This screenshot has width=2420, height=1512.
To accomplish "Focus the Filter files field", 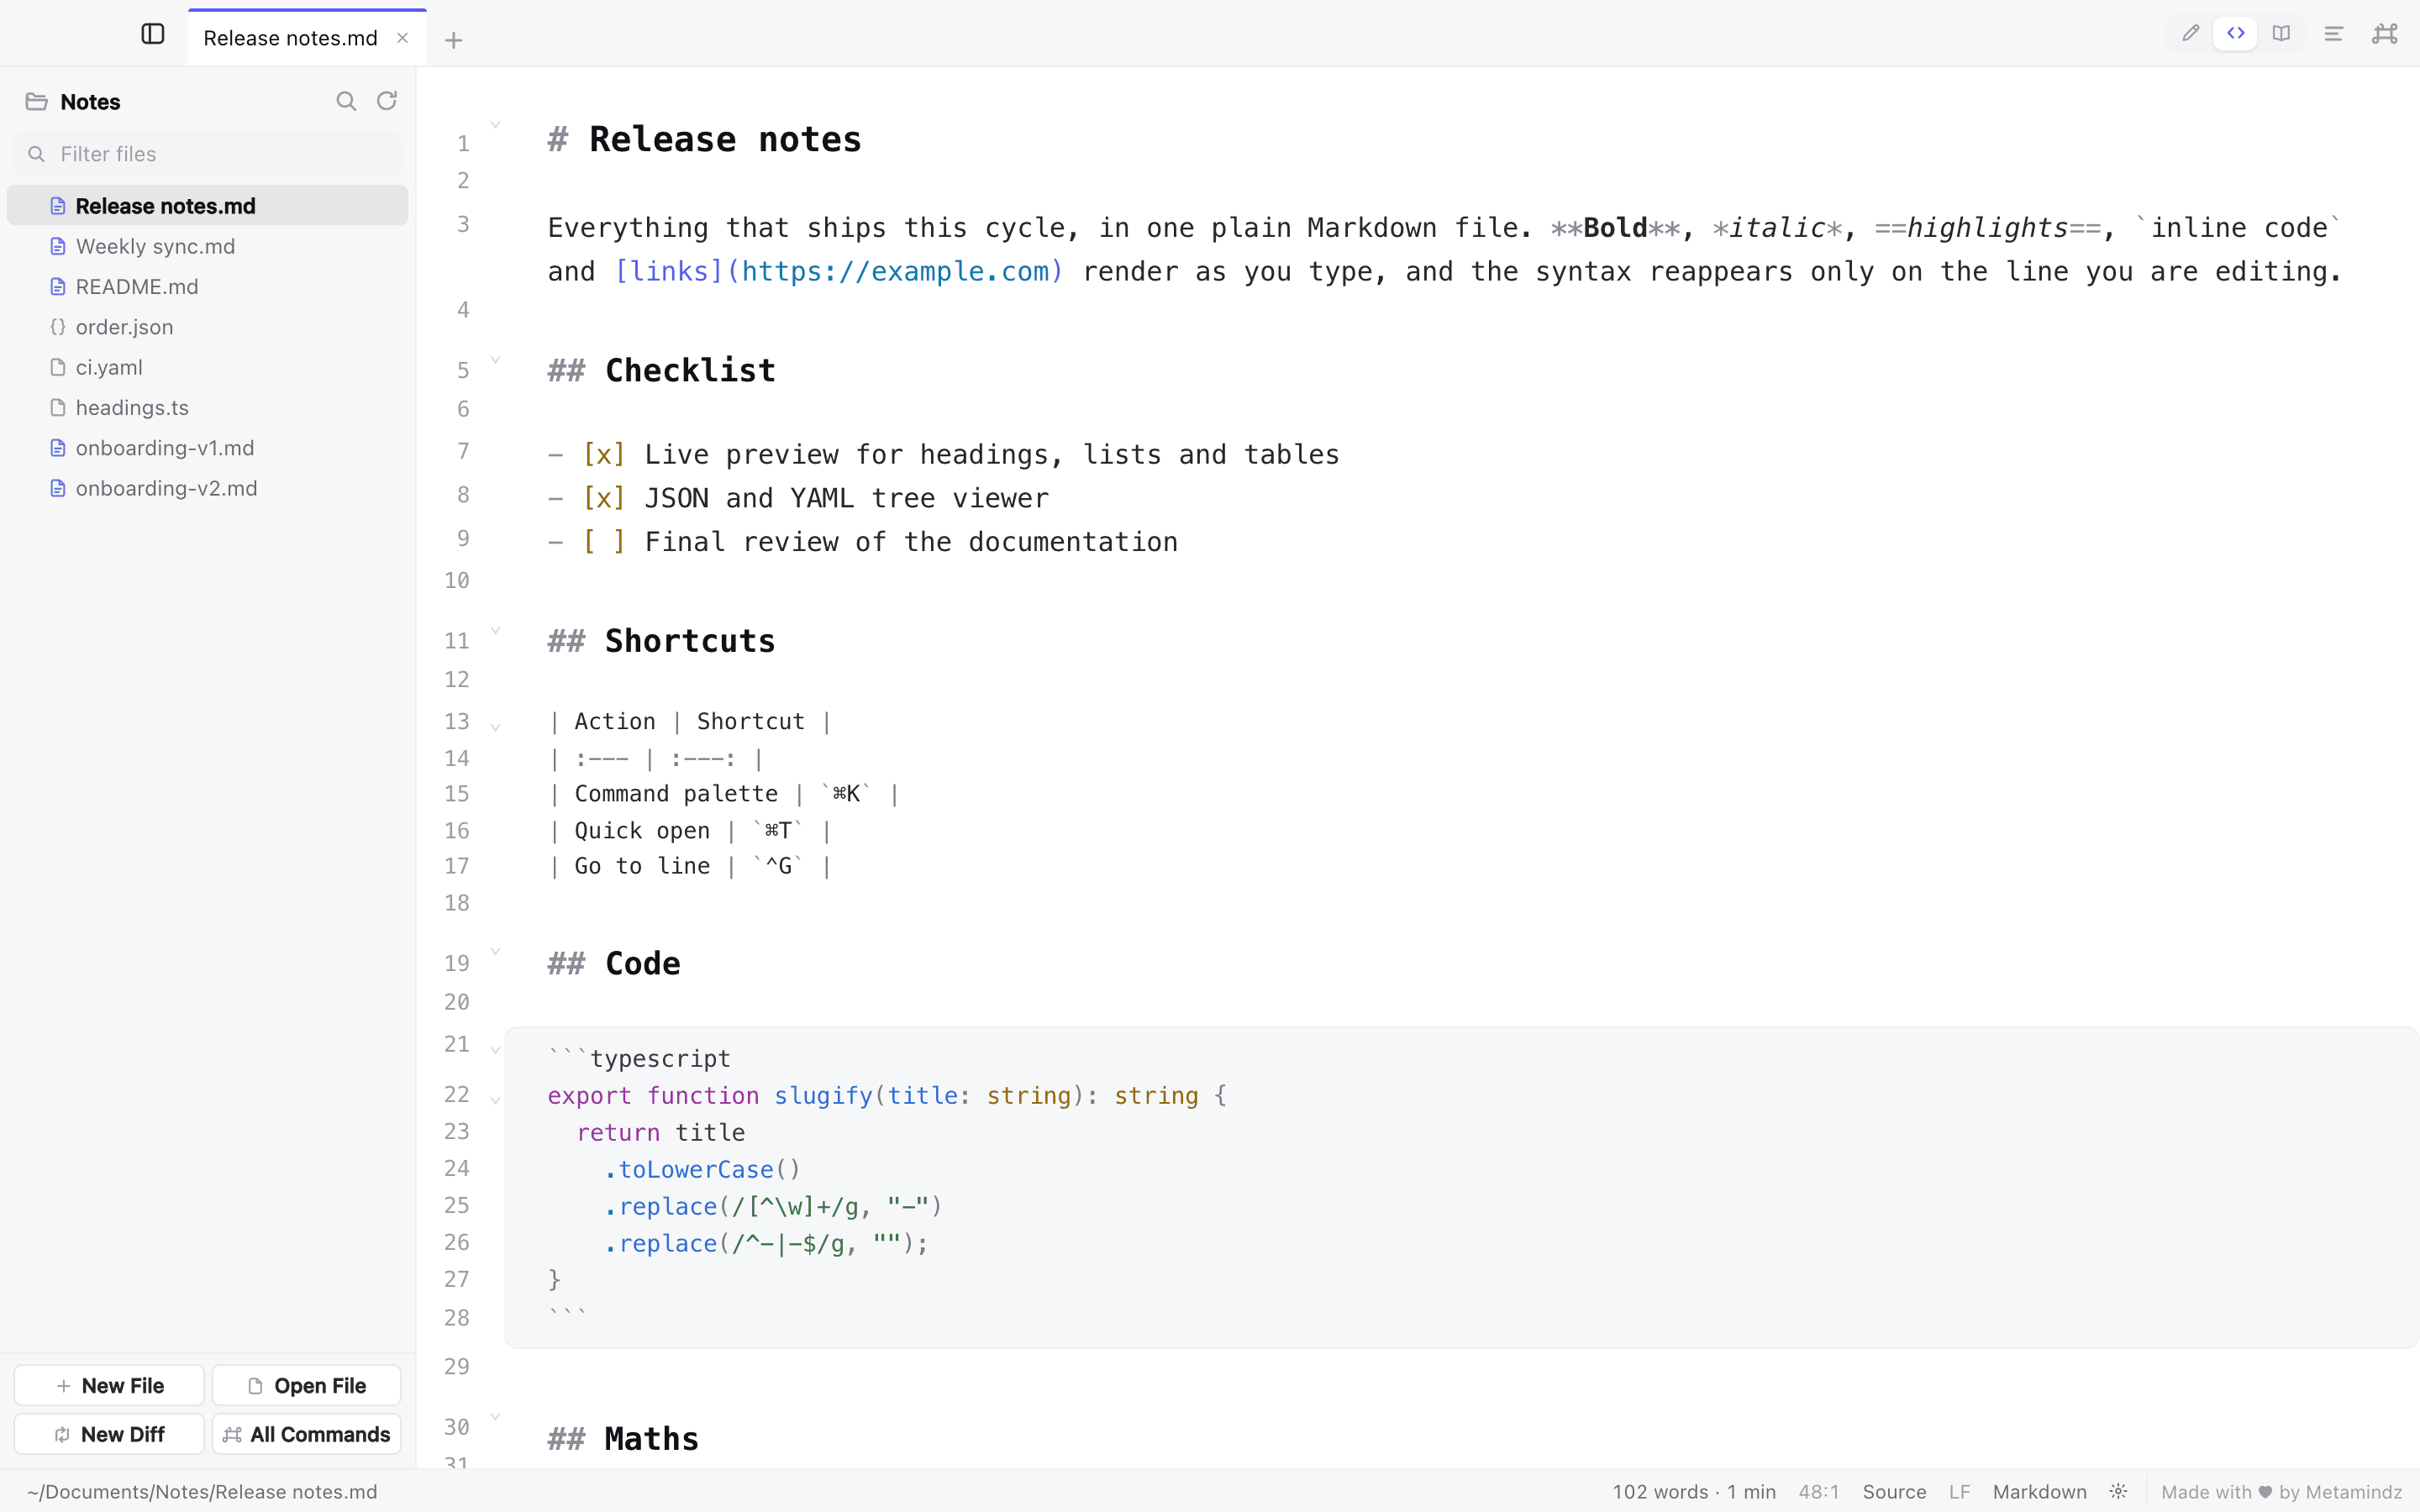I will click(208, 154).
